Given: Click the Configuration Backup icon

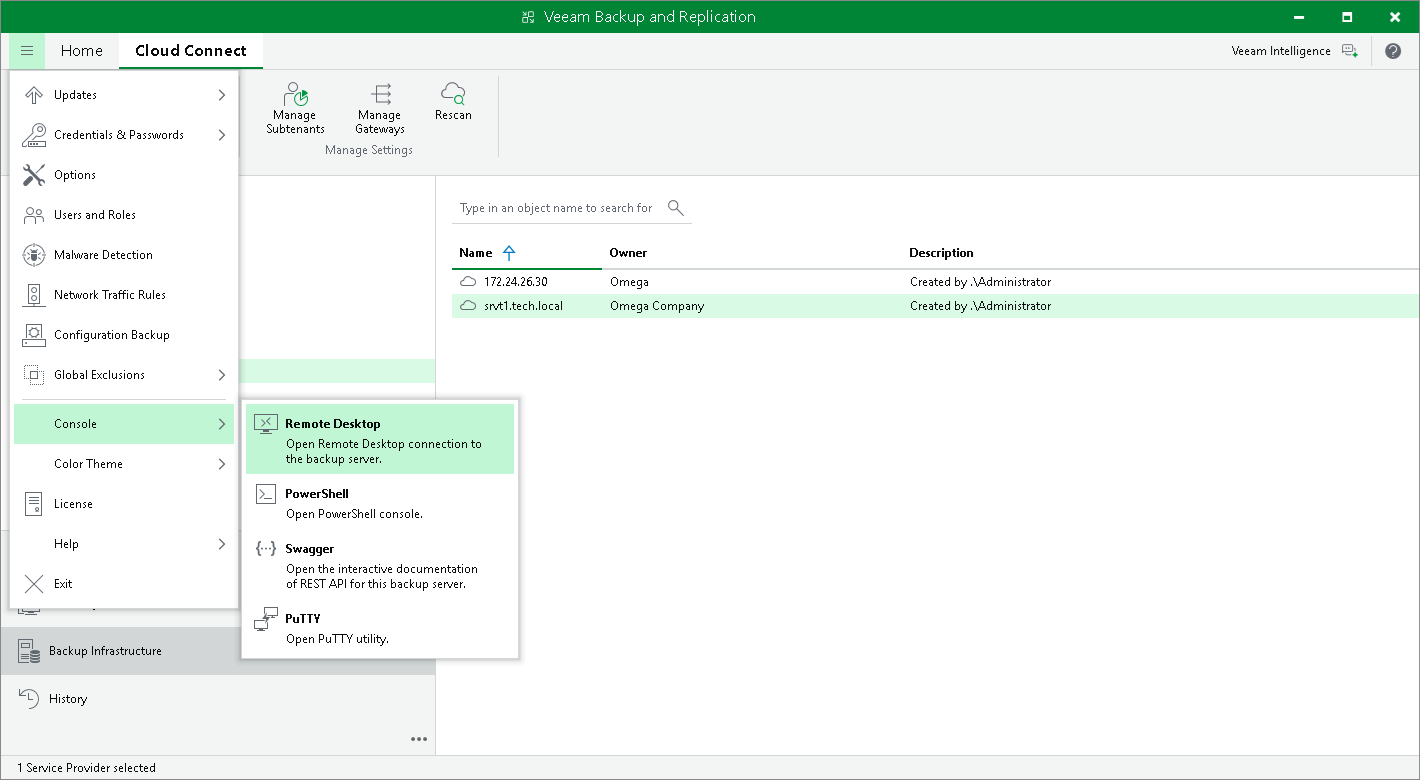Looking at the screenshot, I should tap(35, 335).
